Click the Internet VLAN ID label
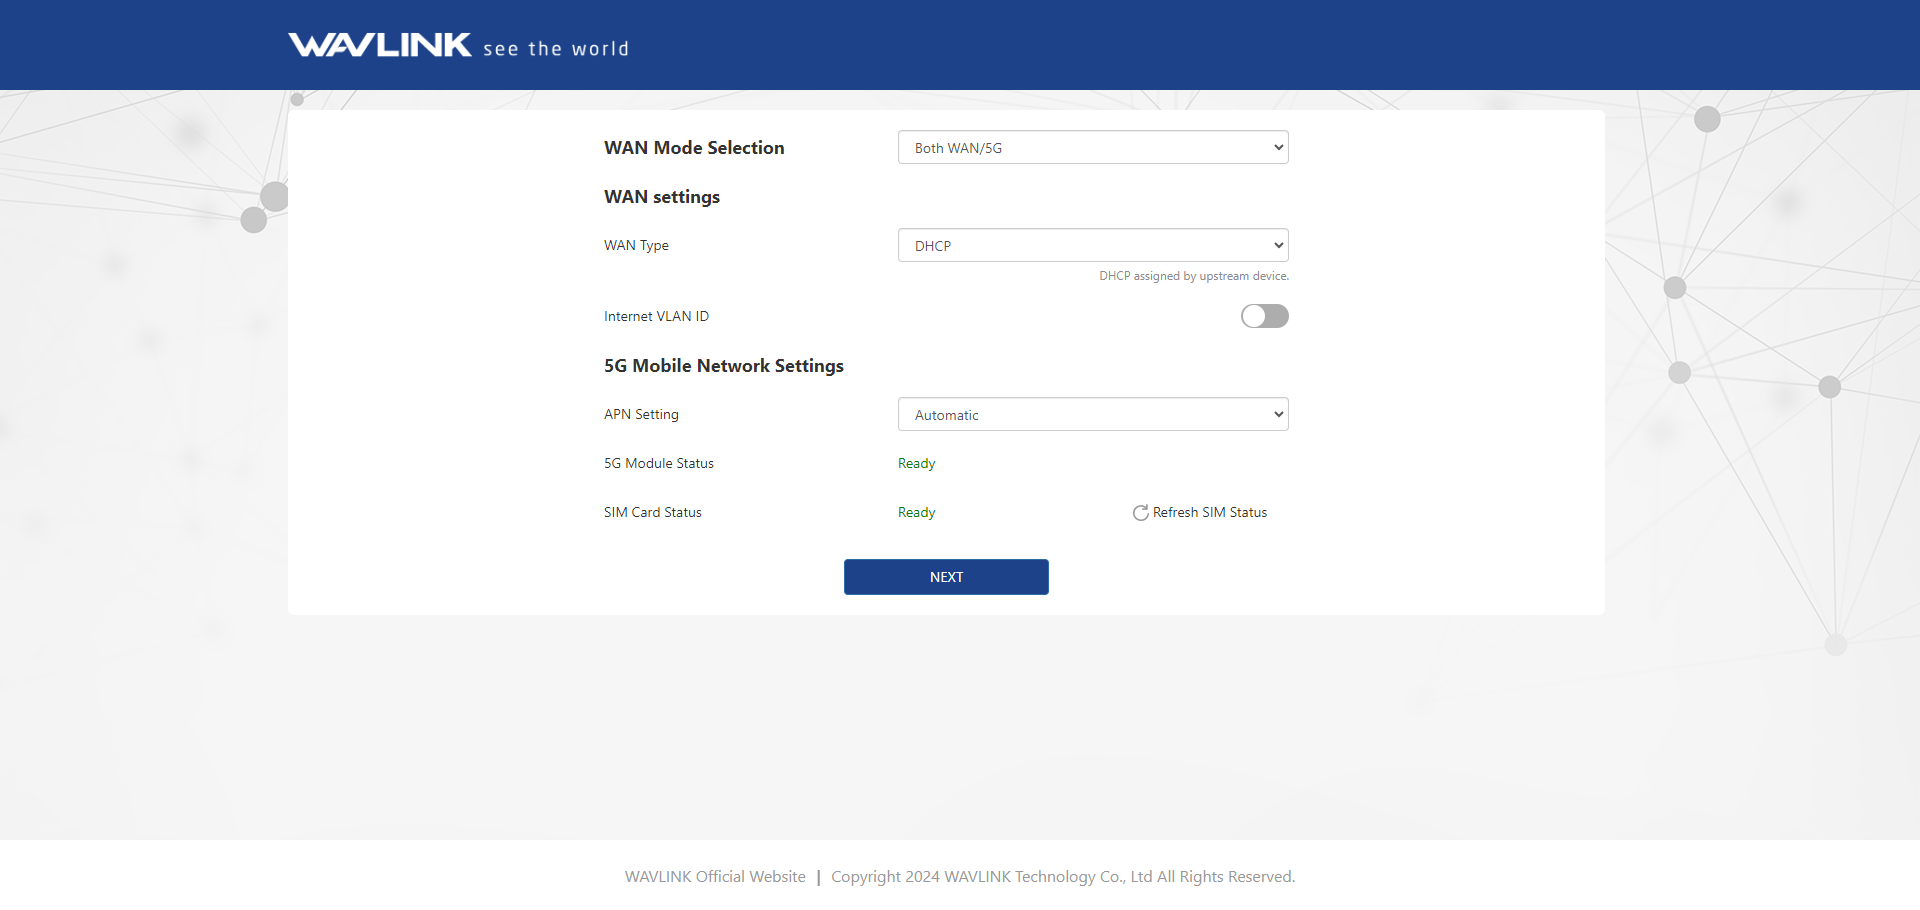The image size is (1920, 910). coord(656,316)
